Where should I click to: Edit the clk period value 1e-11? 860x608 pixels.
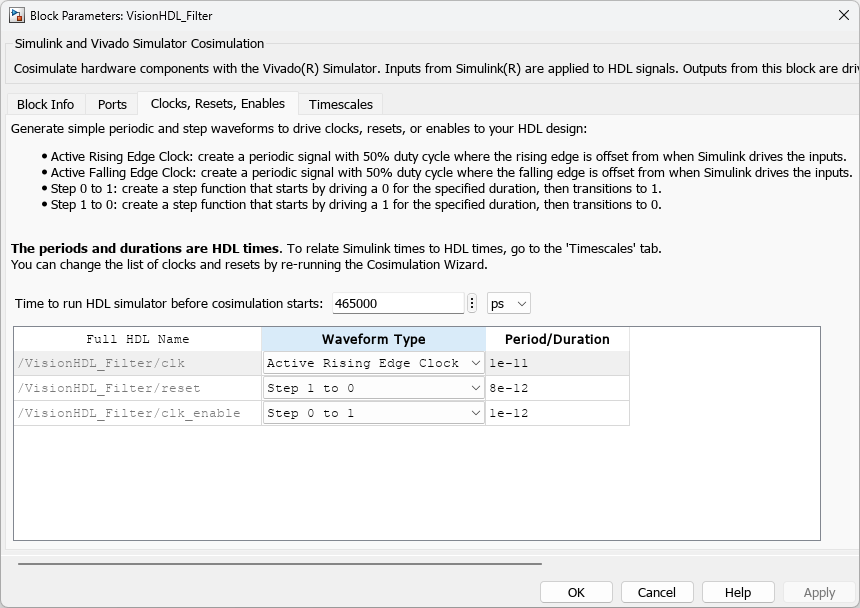[557, 363]
